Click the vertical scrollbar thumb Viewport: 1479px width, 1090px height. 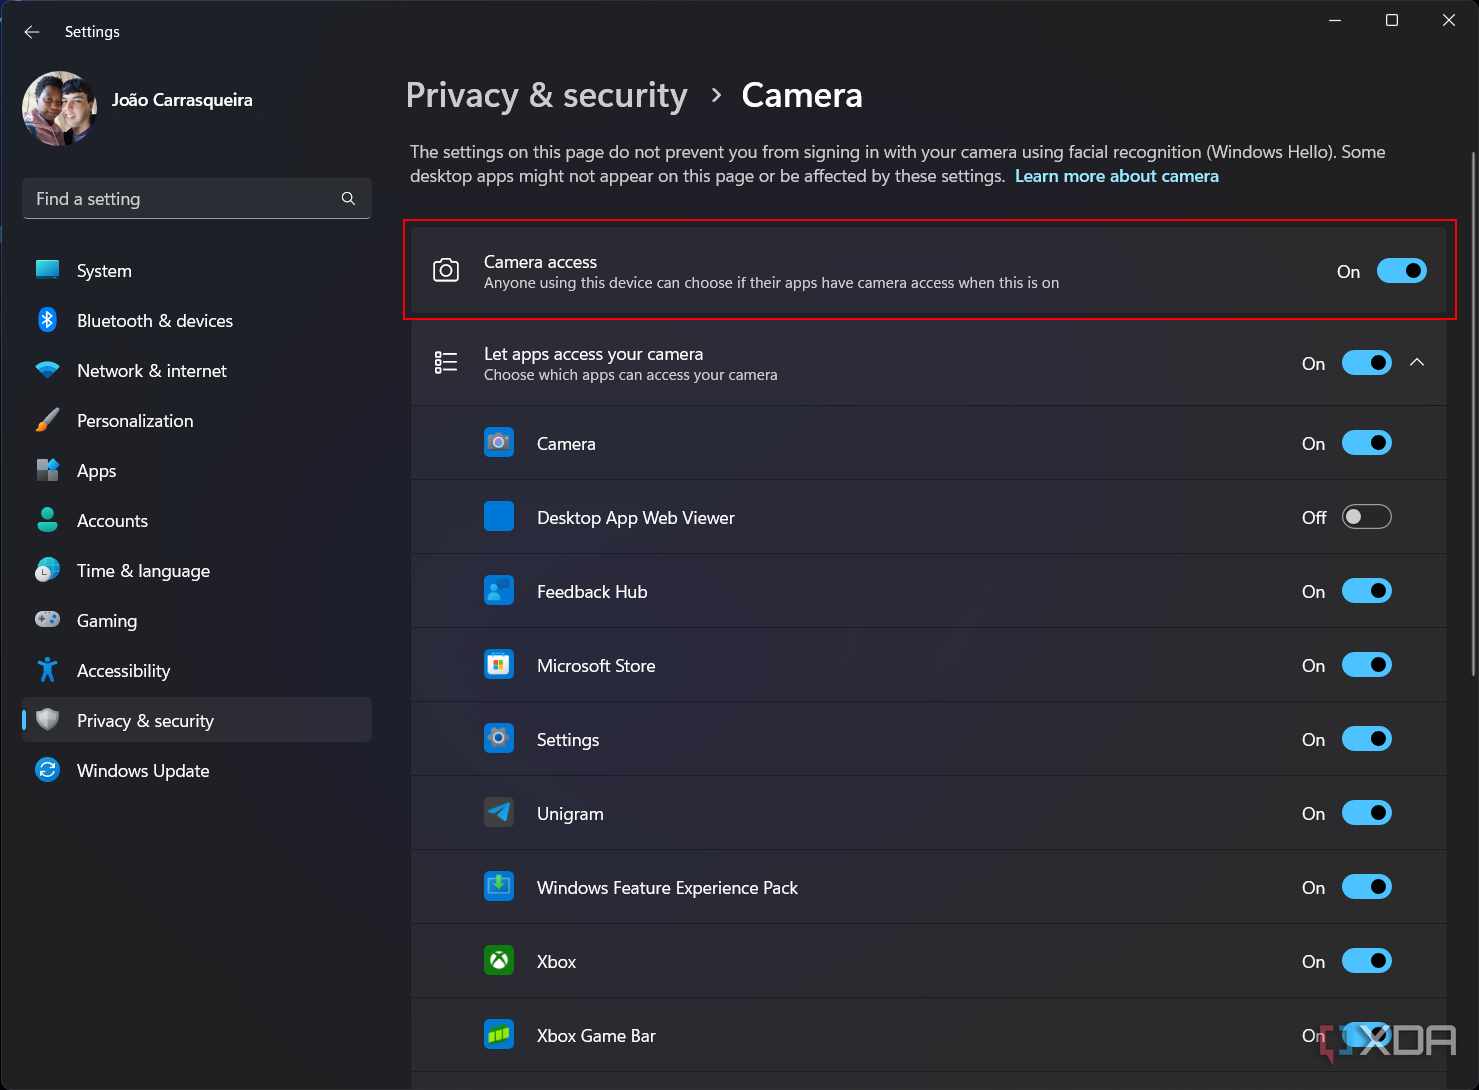click(1473, 415)
